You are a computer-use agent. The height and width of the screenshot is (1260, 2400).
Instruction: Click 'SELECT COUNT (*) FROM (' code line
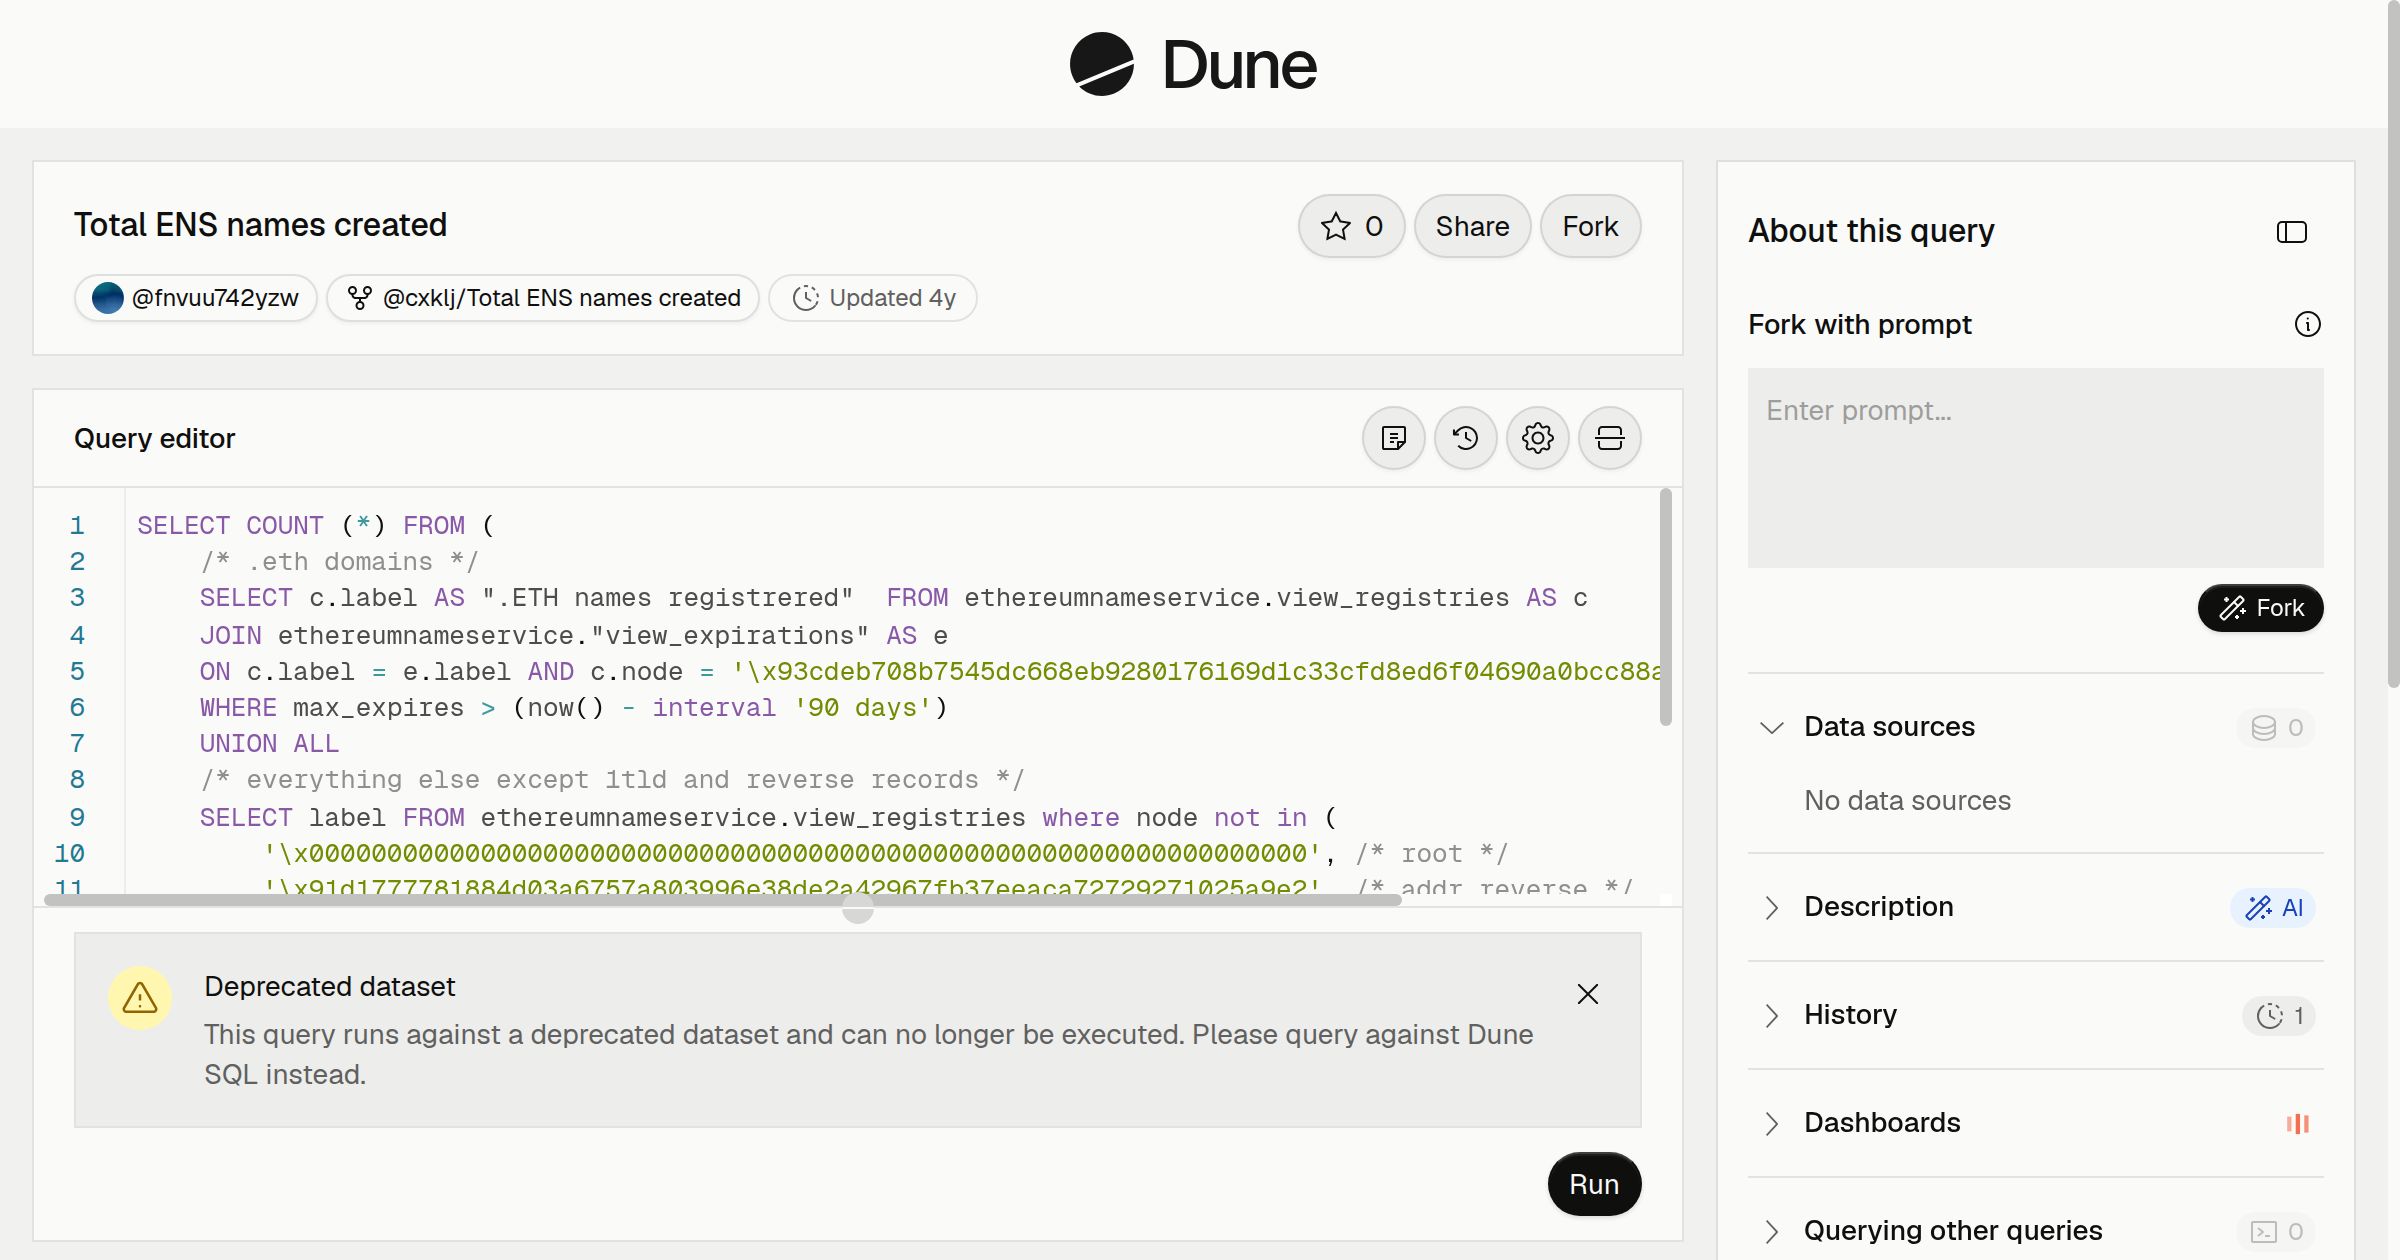[316, 525]
